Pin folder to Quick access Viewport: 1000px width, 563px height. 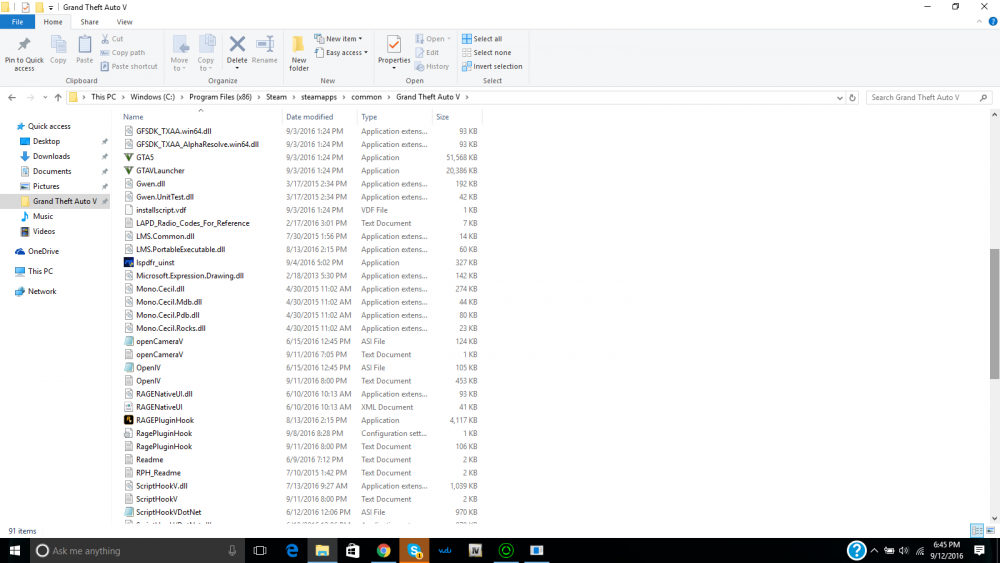[24, 53]
